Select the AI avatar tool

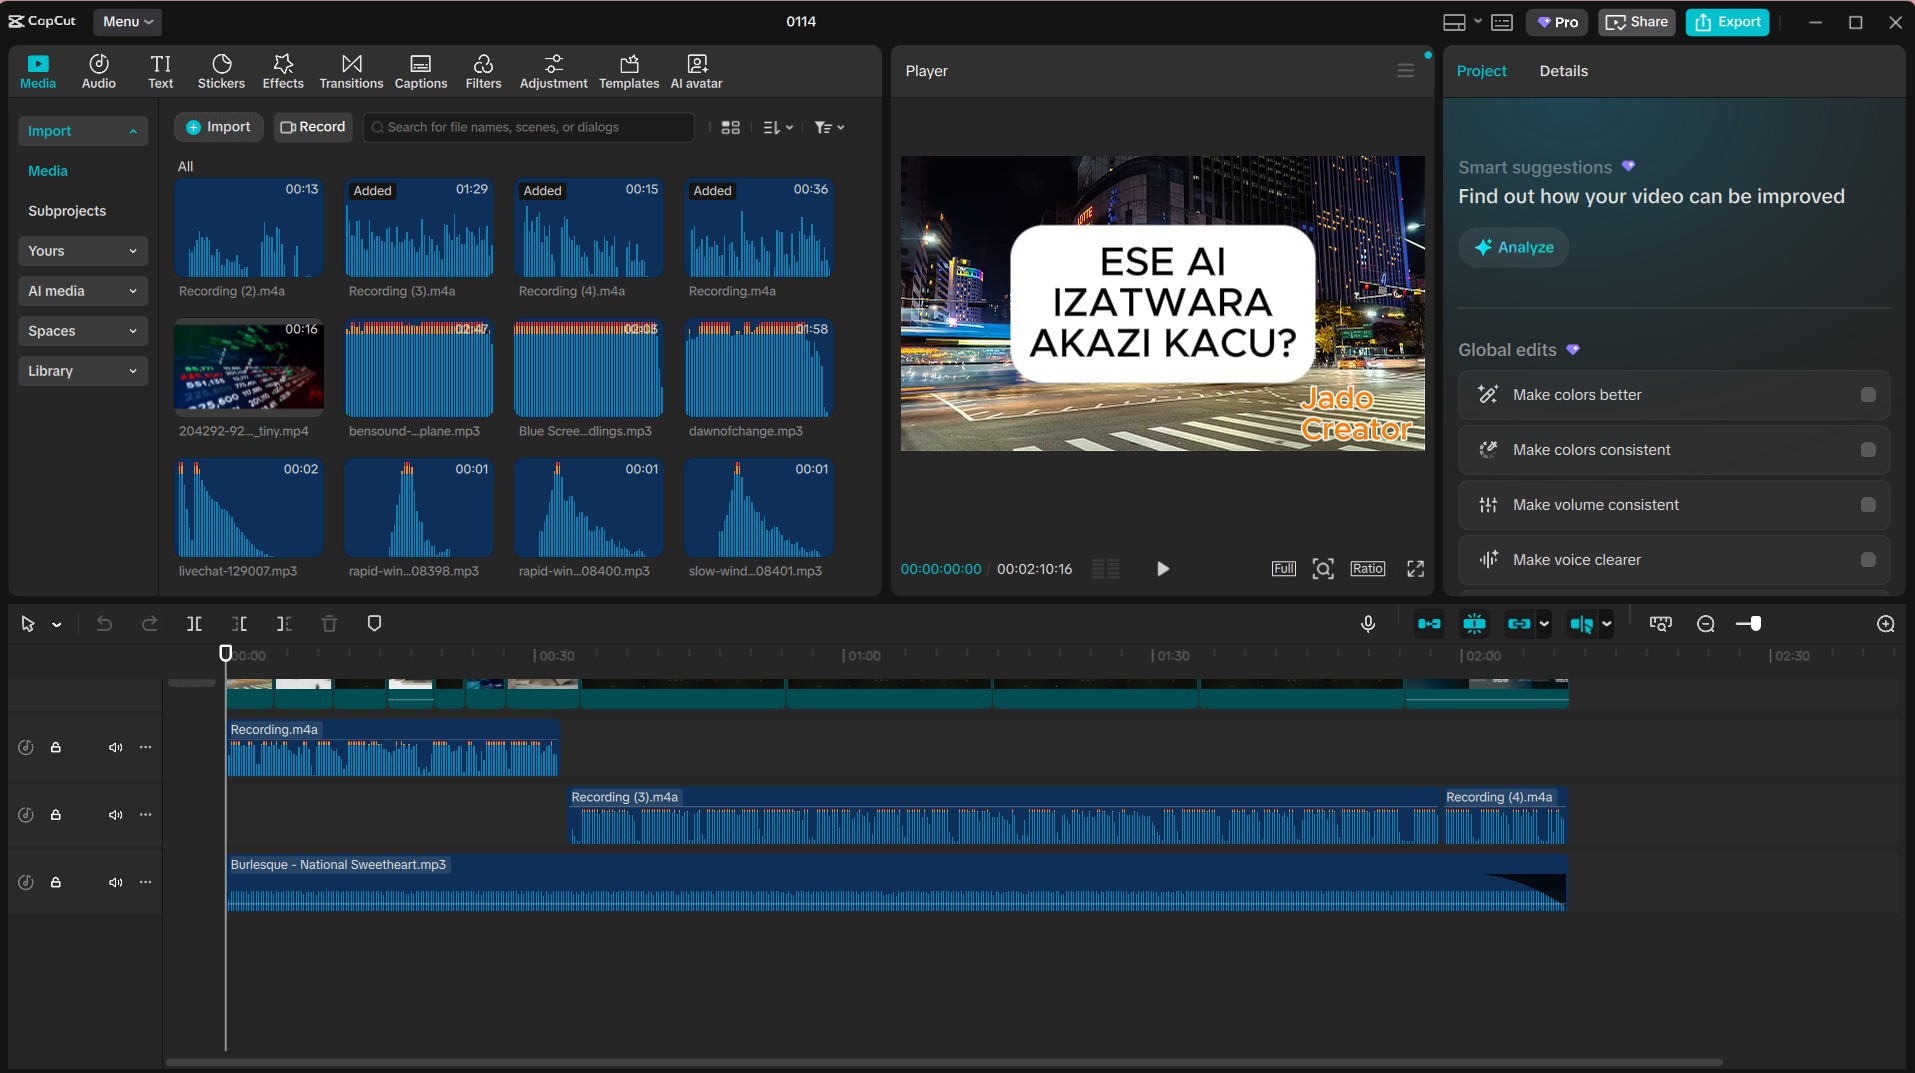(x=695, y=70)
